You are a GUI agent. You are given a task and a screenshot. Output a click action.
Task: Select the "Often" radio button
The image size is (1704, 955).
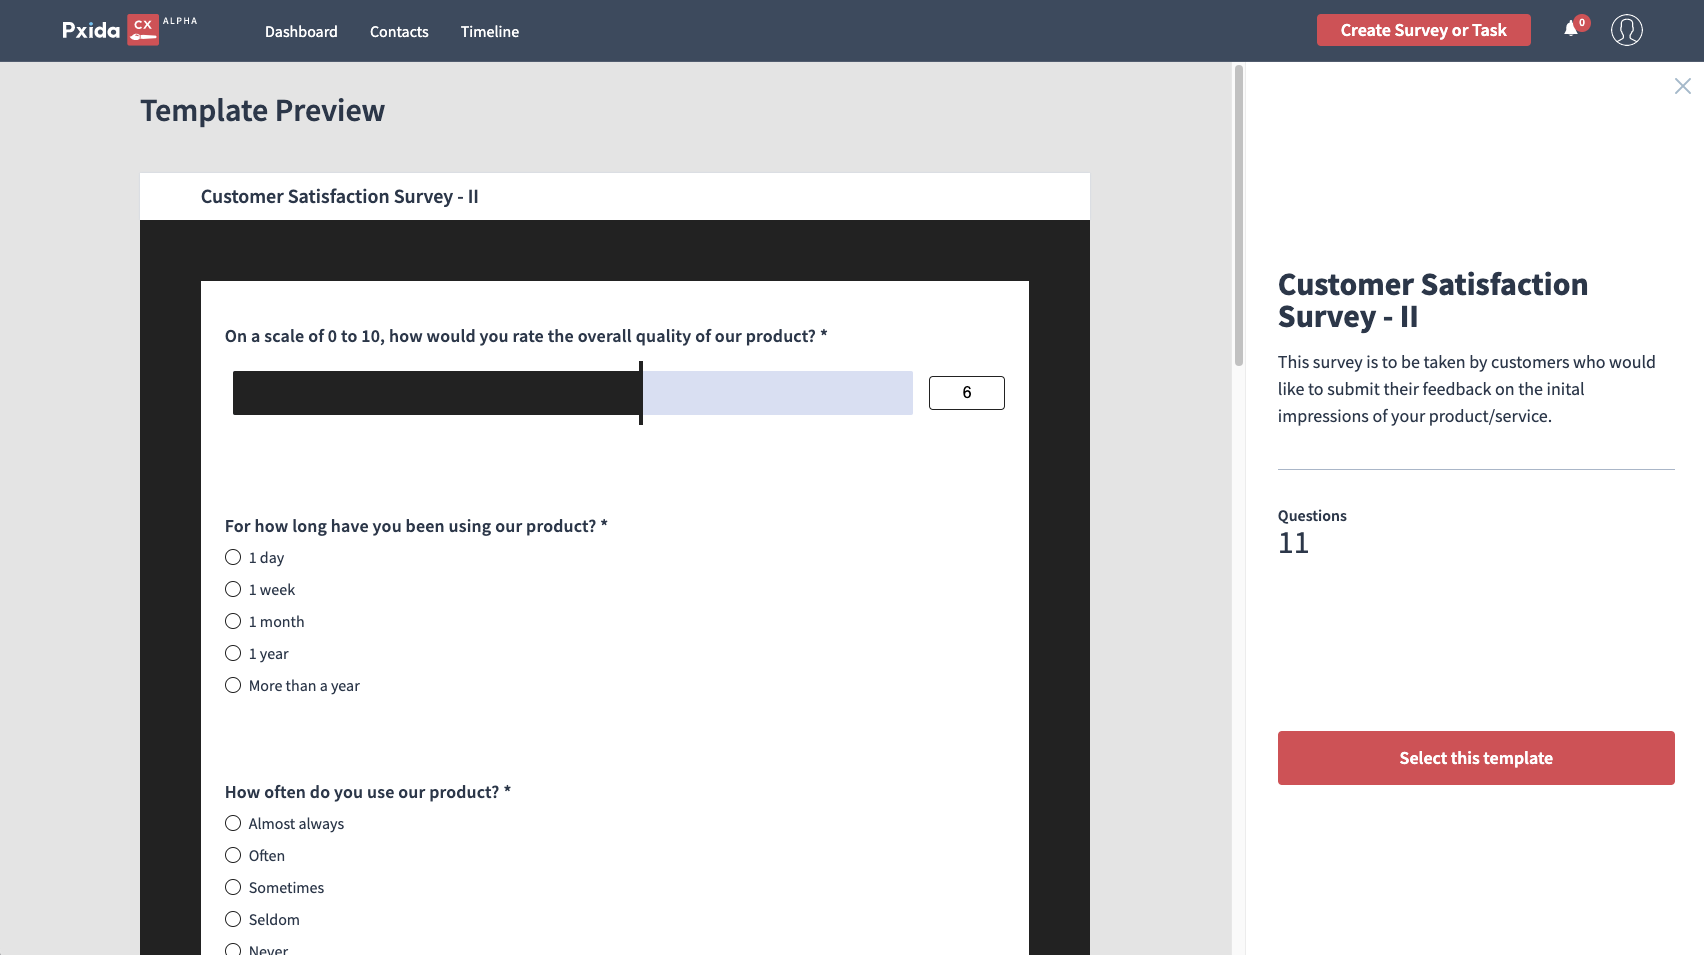233,856
